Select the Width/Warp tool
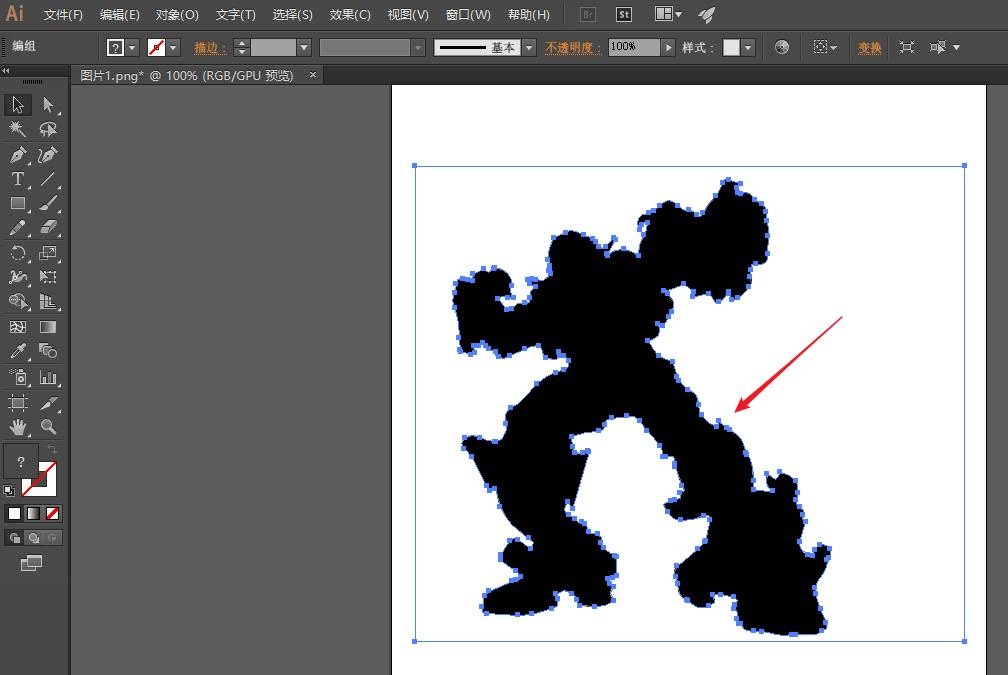The width and height of the screenshot is (1008, 675). pos(18,277)
